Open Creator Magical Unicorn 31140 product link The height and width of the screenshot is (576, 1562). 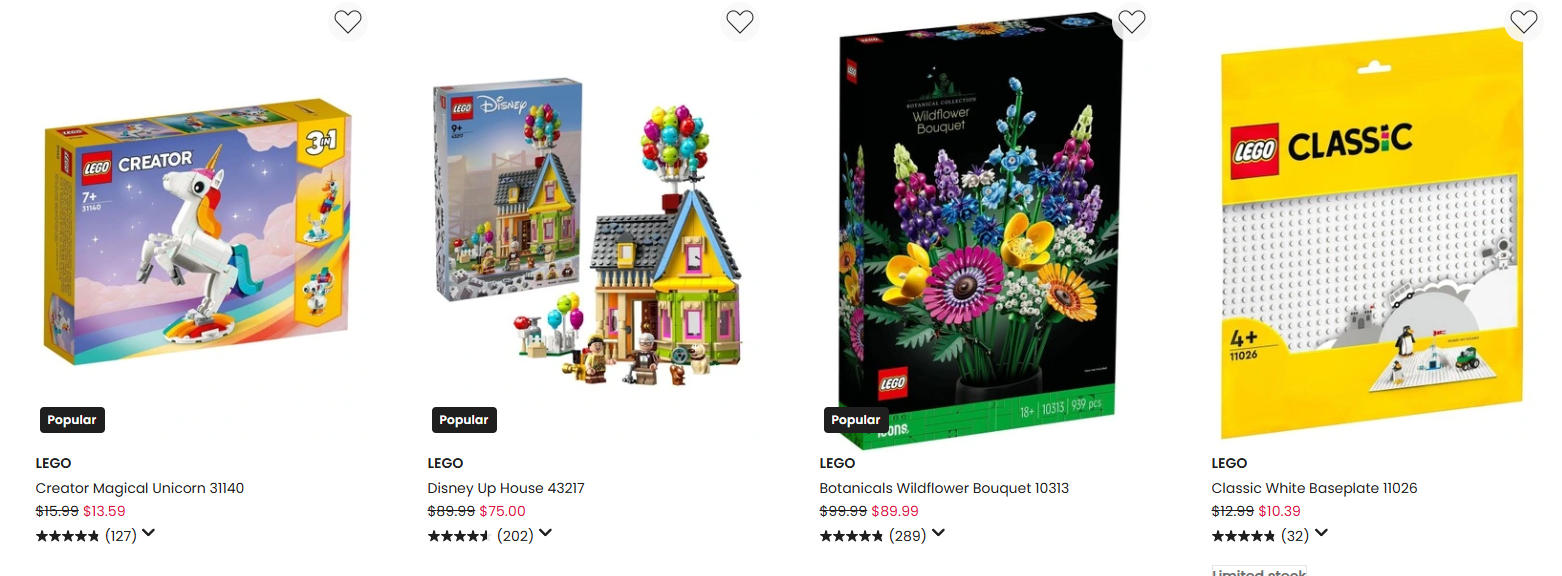[x=140, y=488]
